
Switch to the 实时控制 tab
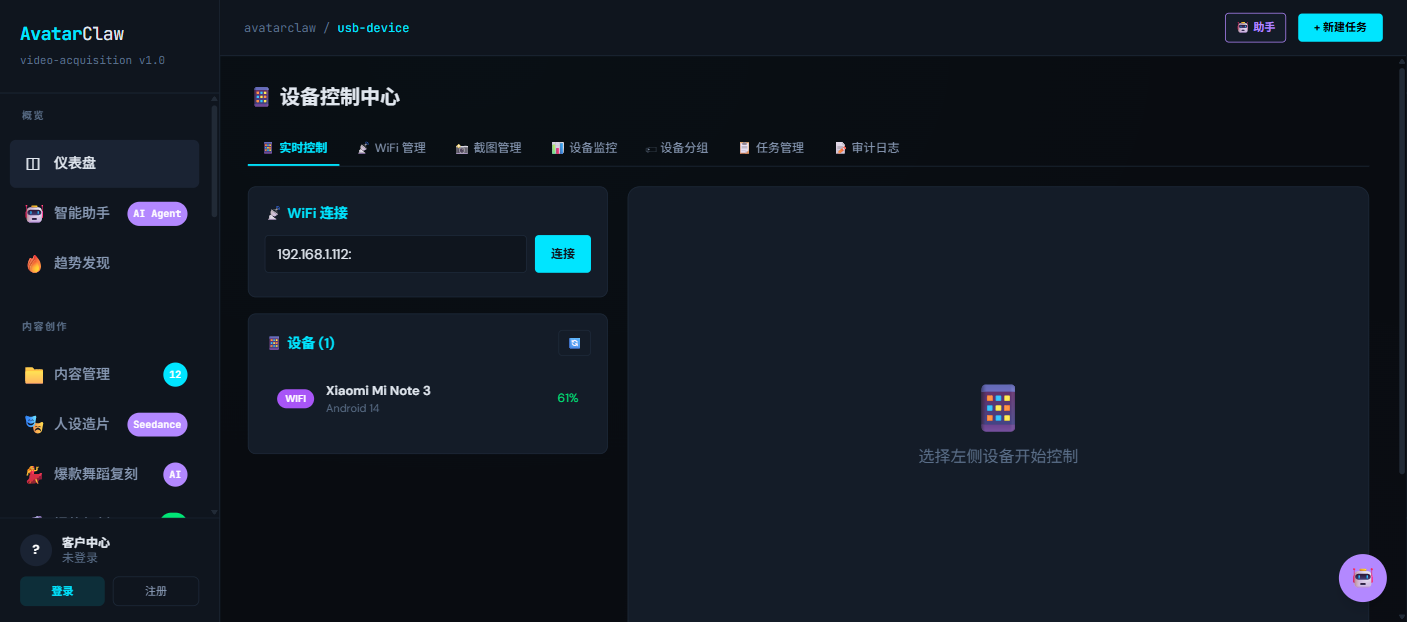point(294,148)
